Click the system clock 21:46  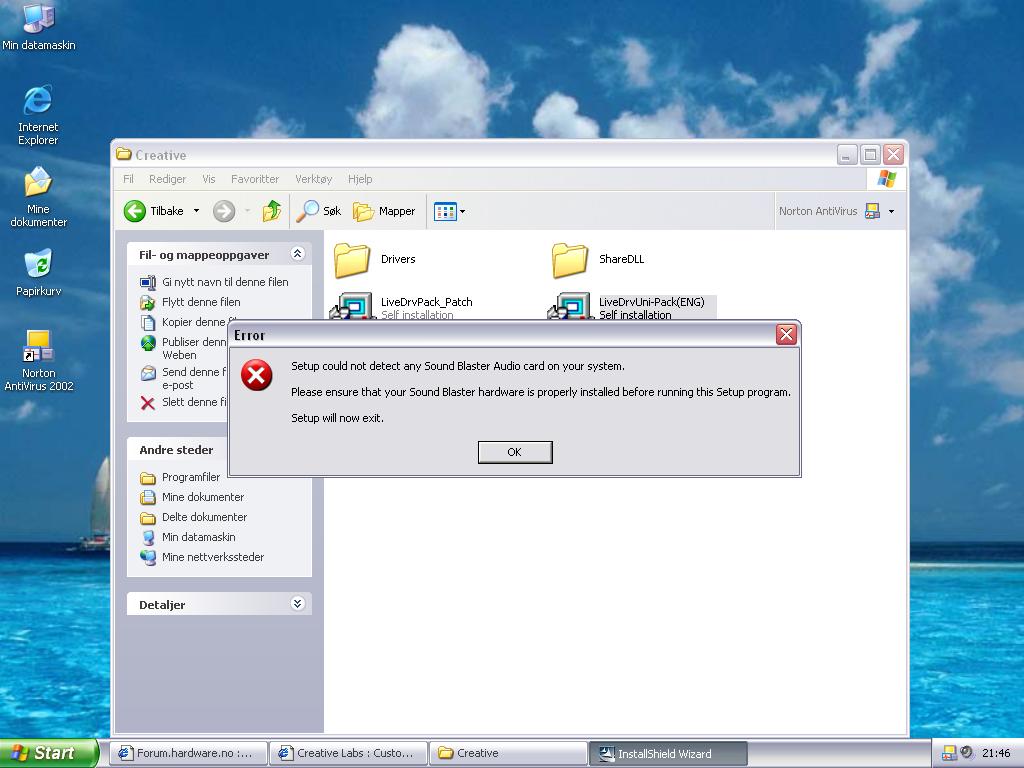coord(996,753)
